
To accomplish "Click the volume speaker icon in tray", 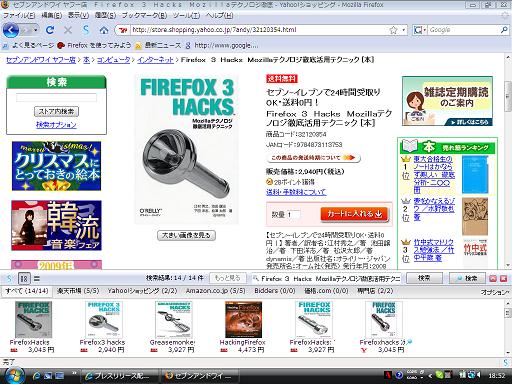I will [478, 375].
